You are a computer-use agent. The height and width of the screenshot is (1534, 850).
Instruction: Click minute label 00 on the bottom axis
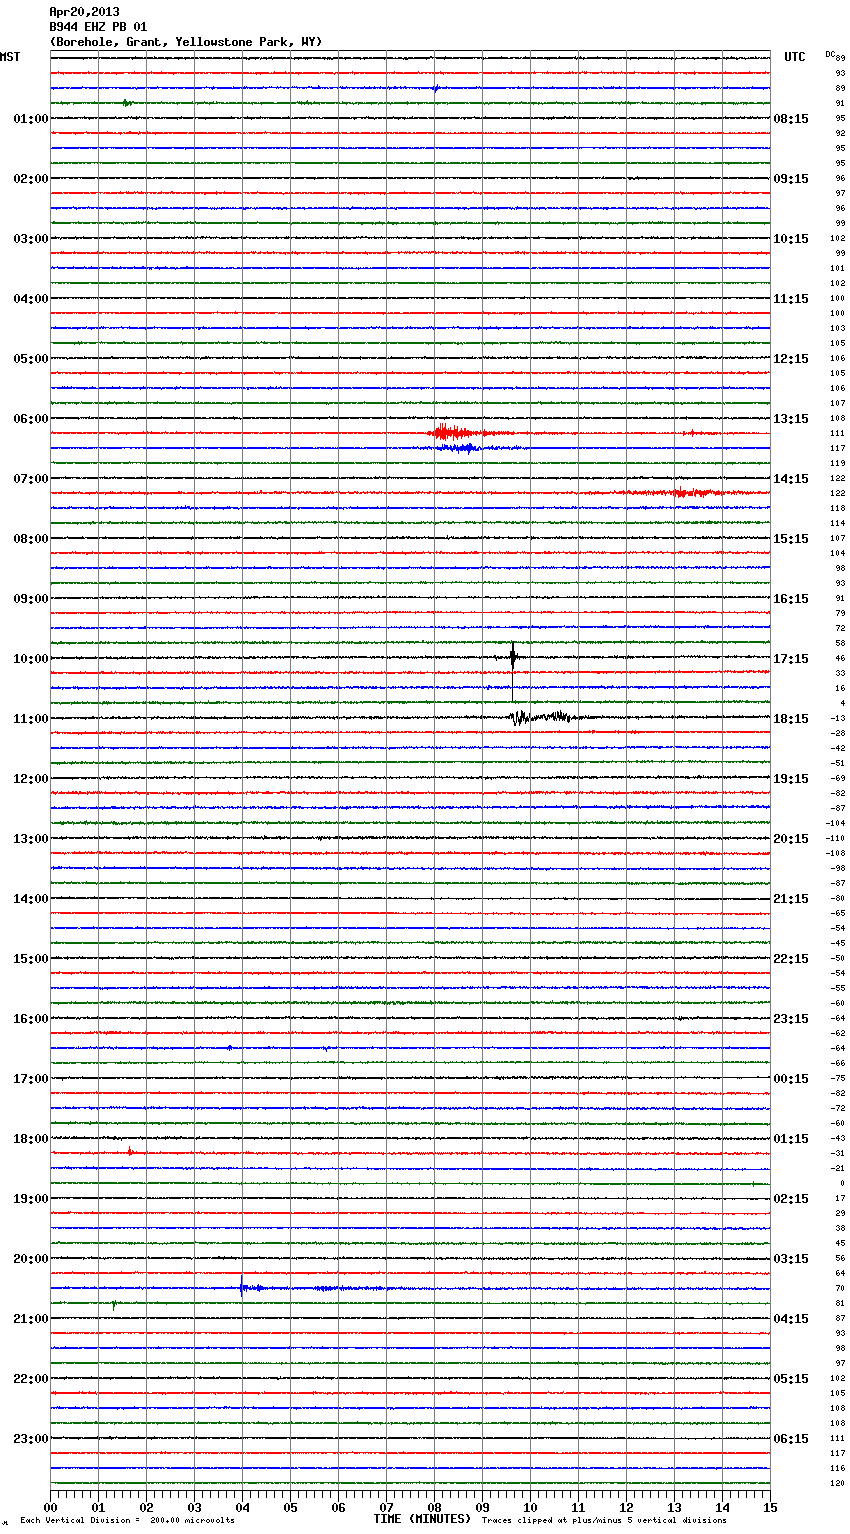click(x=50, y=1507)
